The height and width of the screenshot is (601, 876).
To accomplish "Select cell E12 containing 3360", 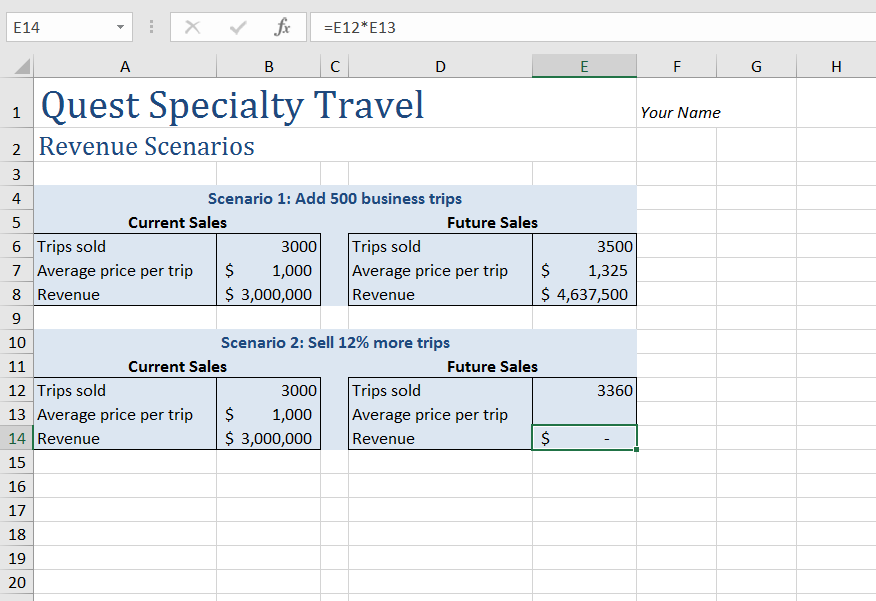I will point(584,390).
